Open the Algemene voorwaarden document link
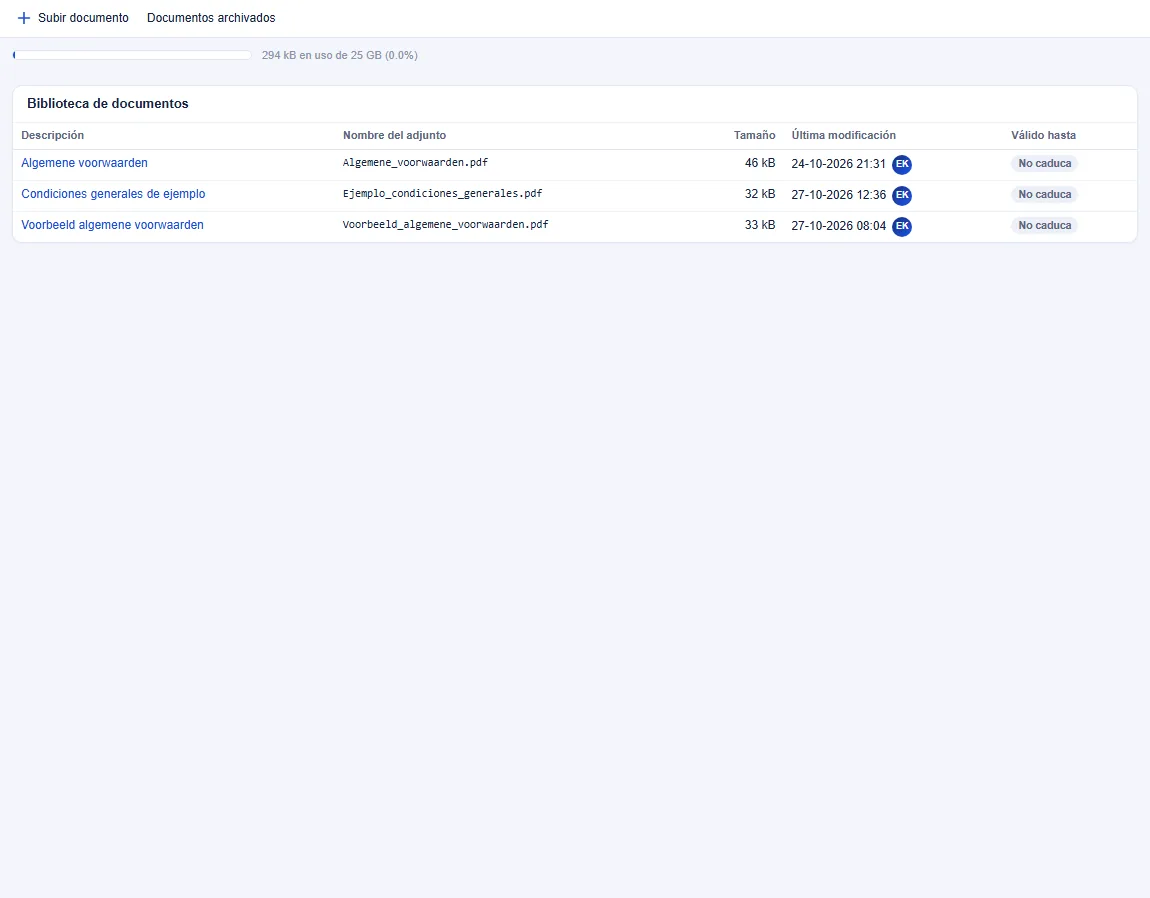The width and height of the screenshot is (1150, 898). 84,163
